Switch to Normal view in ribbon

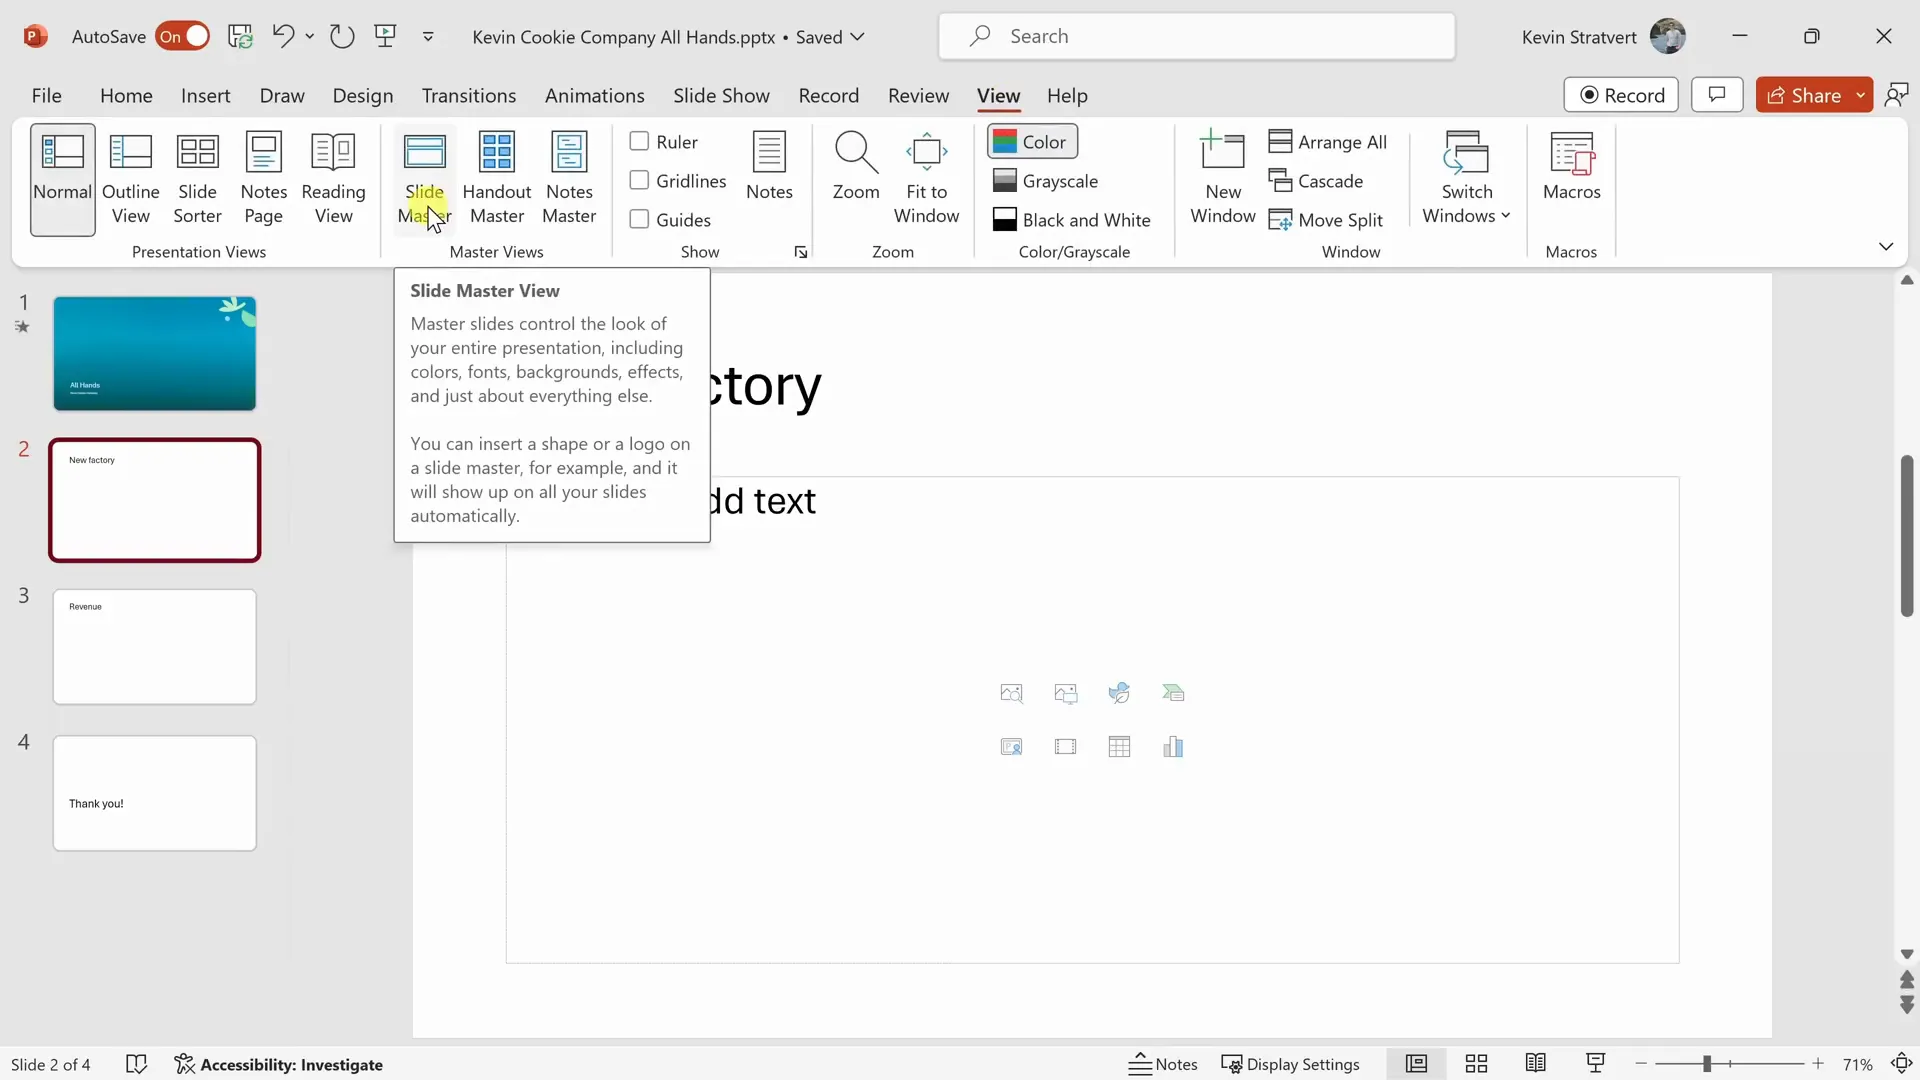(x=62, y=180)
